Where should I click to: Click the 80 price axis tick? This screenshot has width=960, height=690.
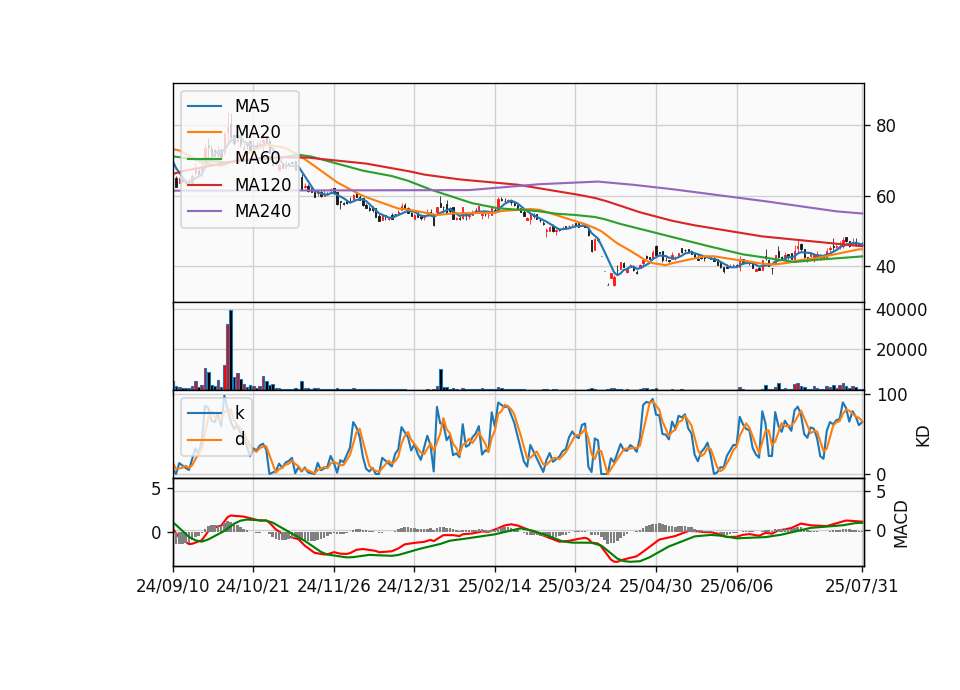[885, 126]
